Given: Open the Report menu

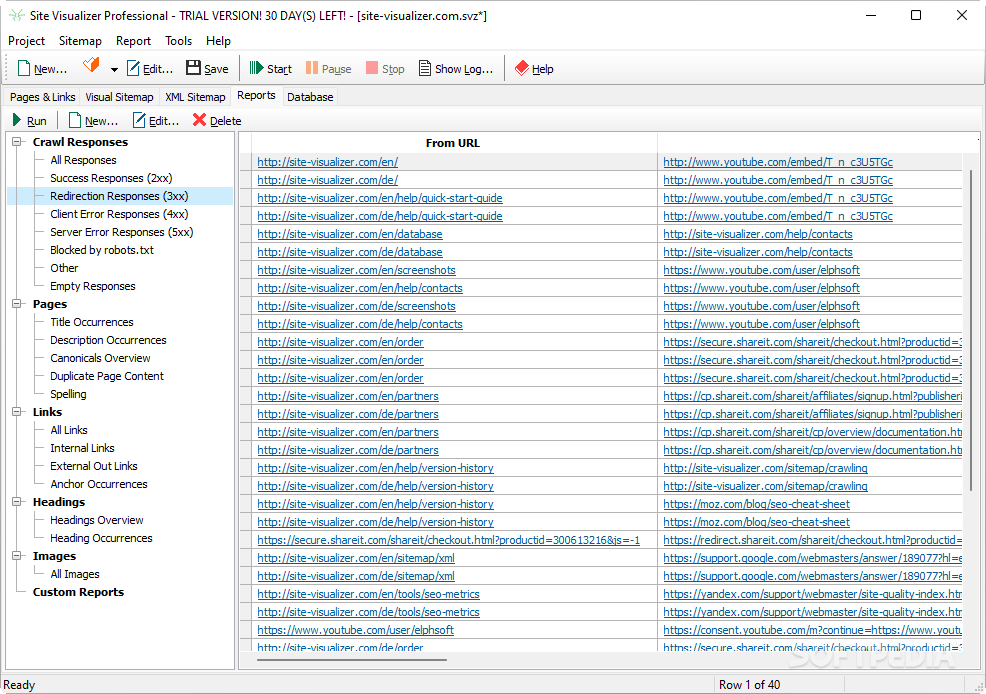Looking at the screenshot, I should click(x=133, y=41).
